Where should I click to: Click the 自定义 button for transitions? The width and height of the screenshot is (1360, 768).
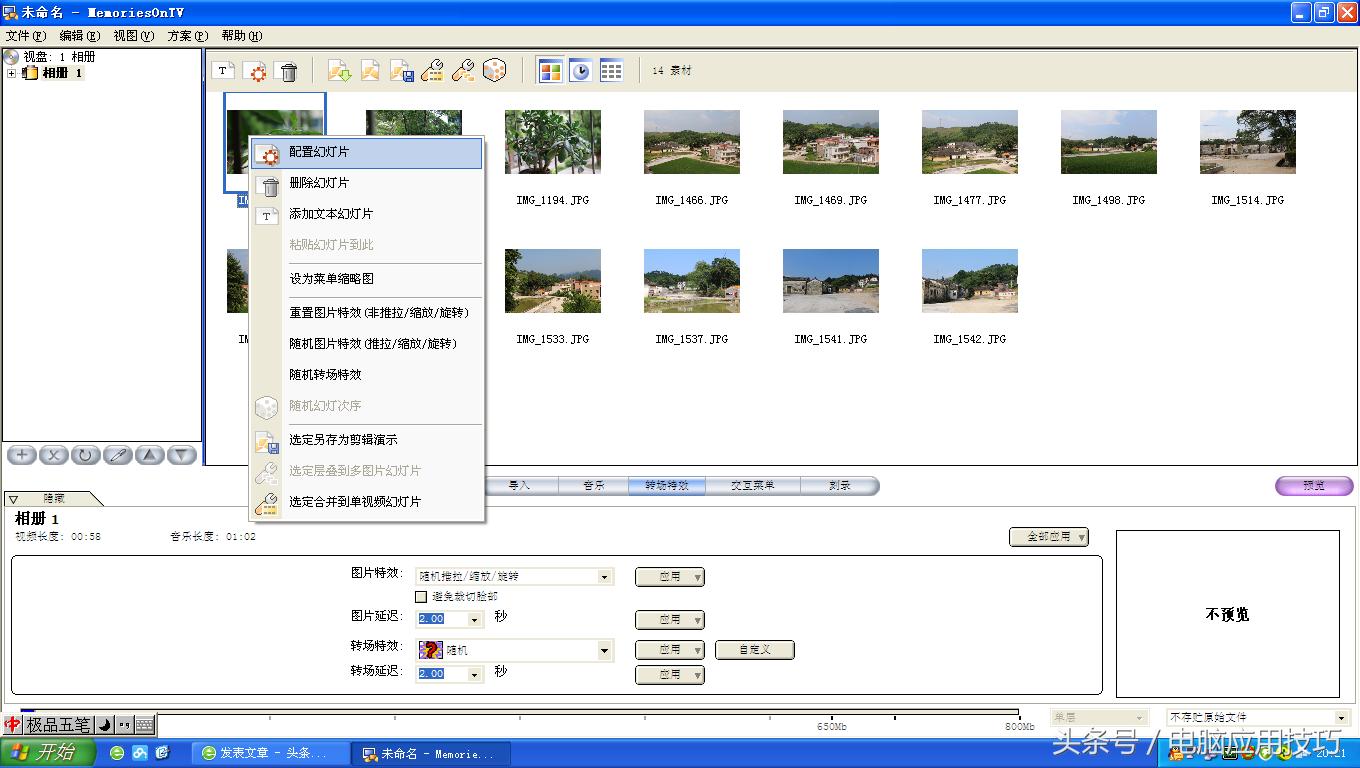click(755, 650)
